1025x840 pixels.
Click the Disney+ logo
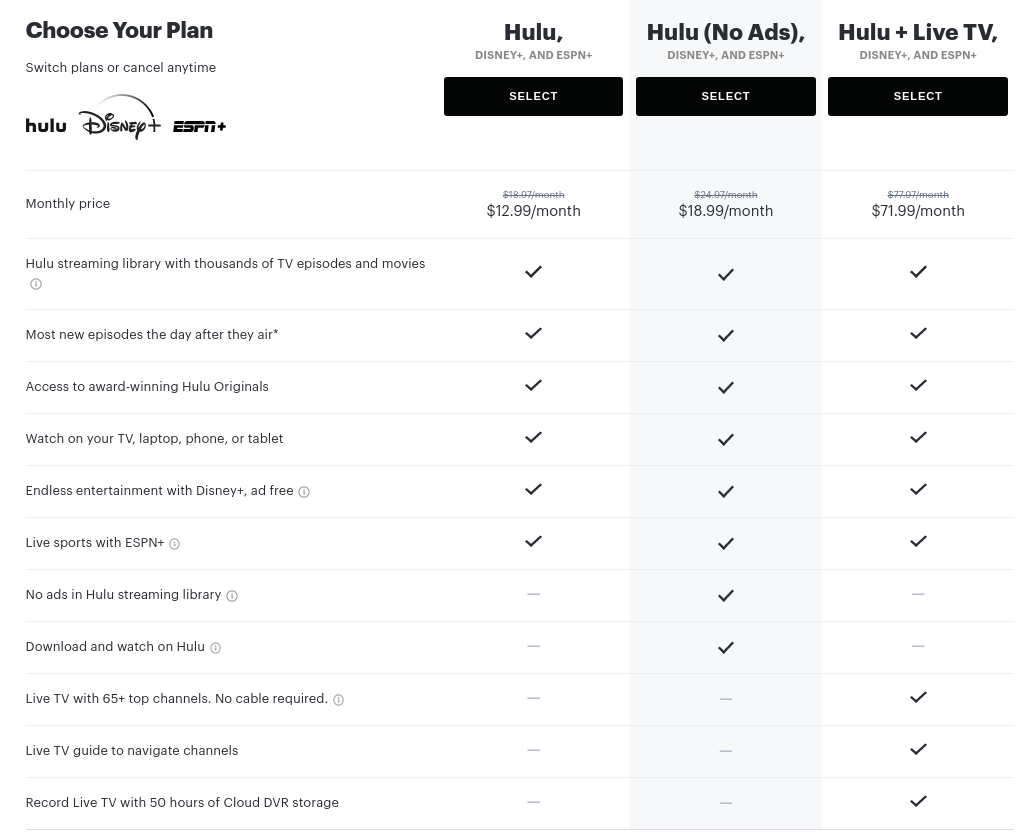[119, 117]
